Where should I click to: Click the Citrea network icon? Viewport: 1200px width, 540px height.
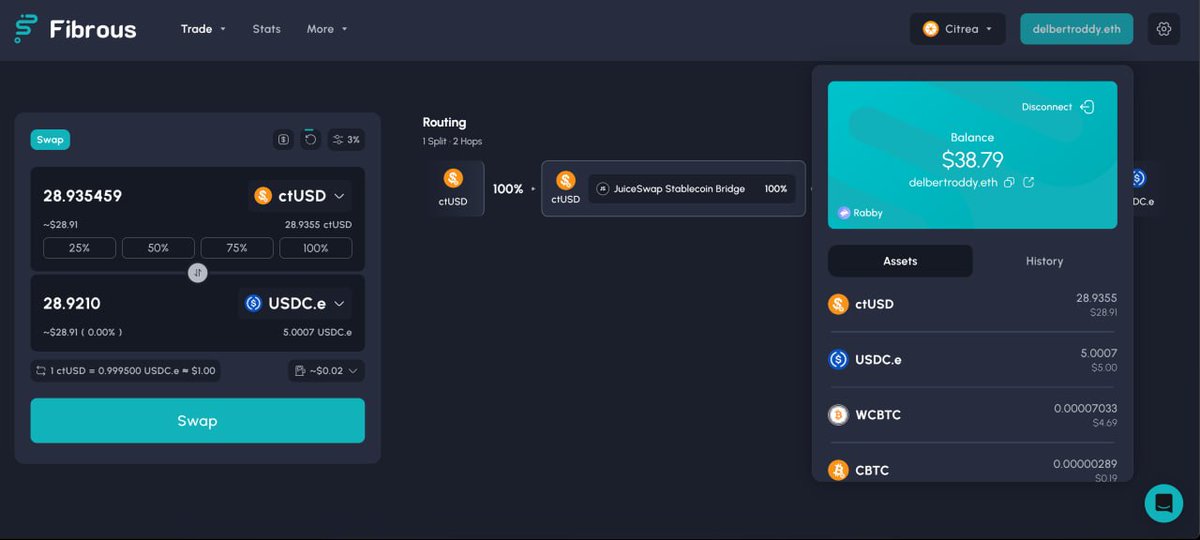pyautogui.click(x=931, y=29)
